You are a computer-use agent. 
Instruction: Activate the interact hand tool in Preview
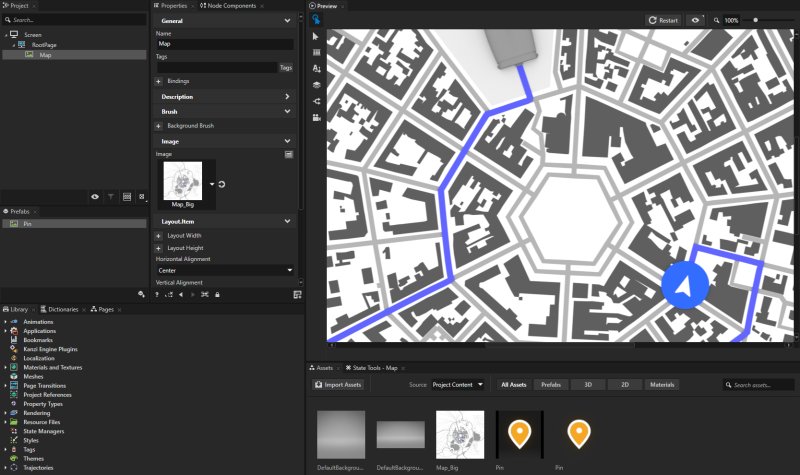(316, 19)
